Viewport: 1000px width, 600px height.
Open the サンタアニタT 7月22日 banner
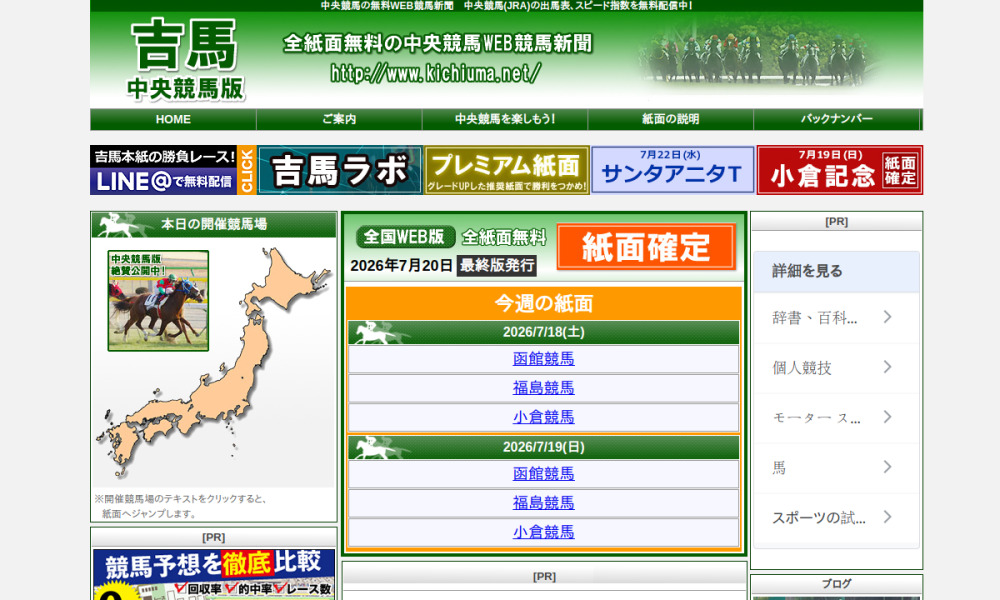tap(673, 170)
